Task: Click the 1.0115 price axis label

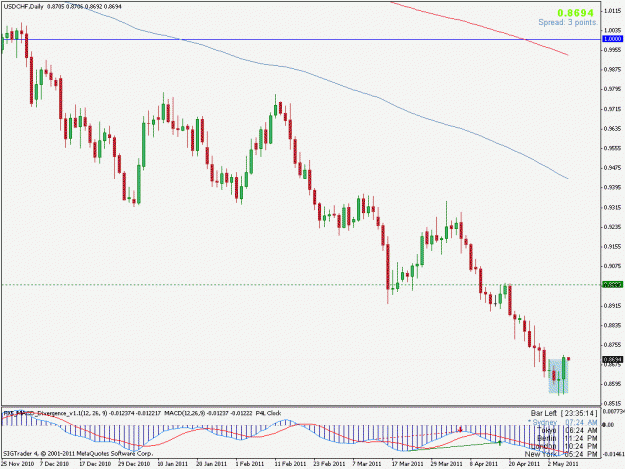Action: coord(613,11)
